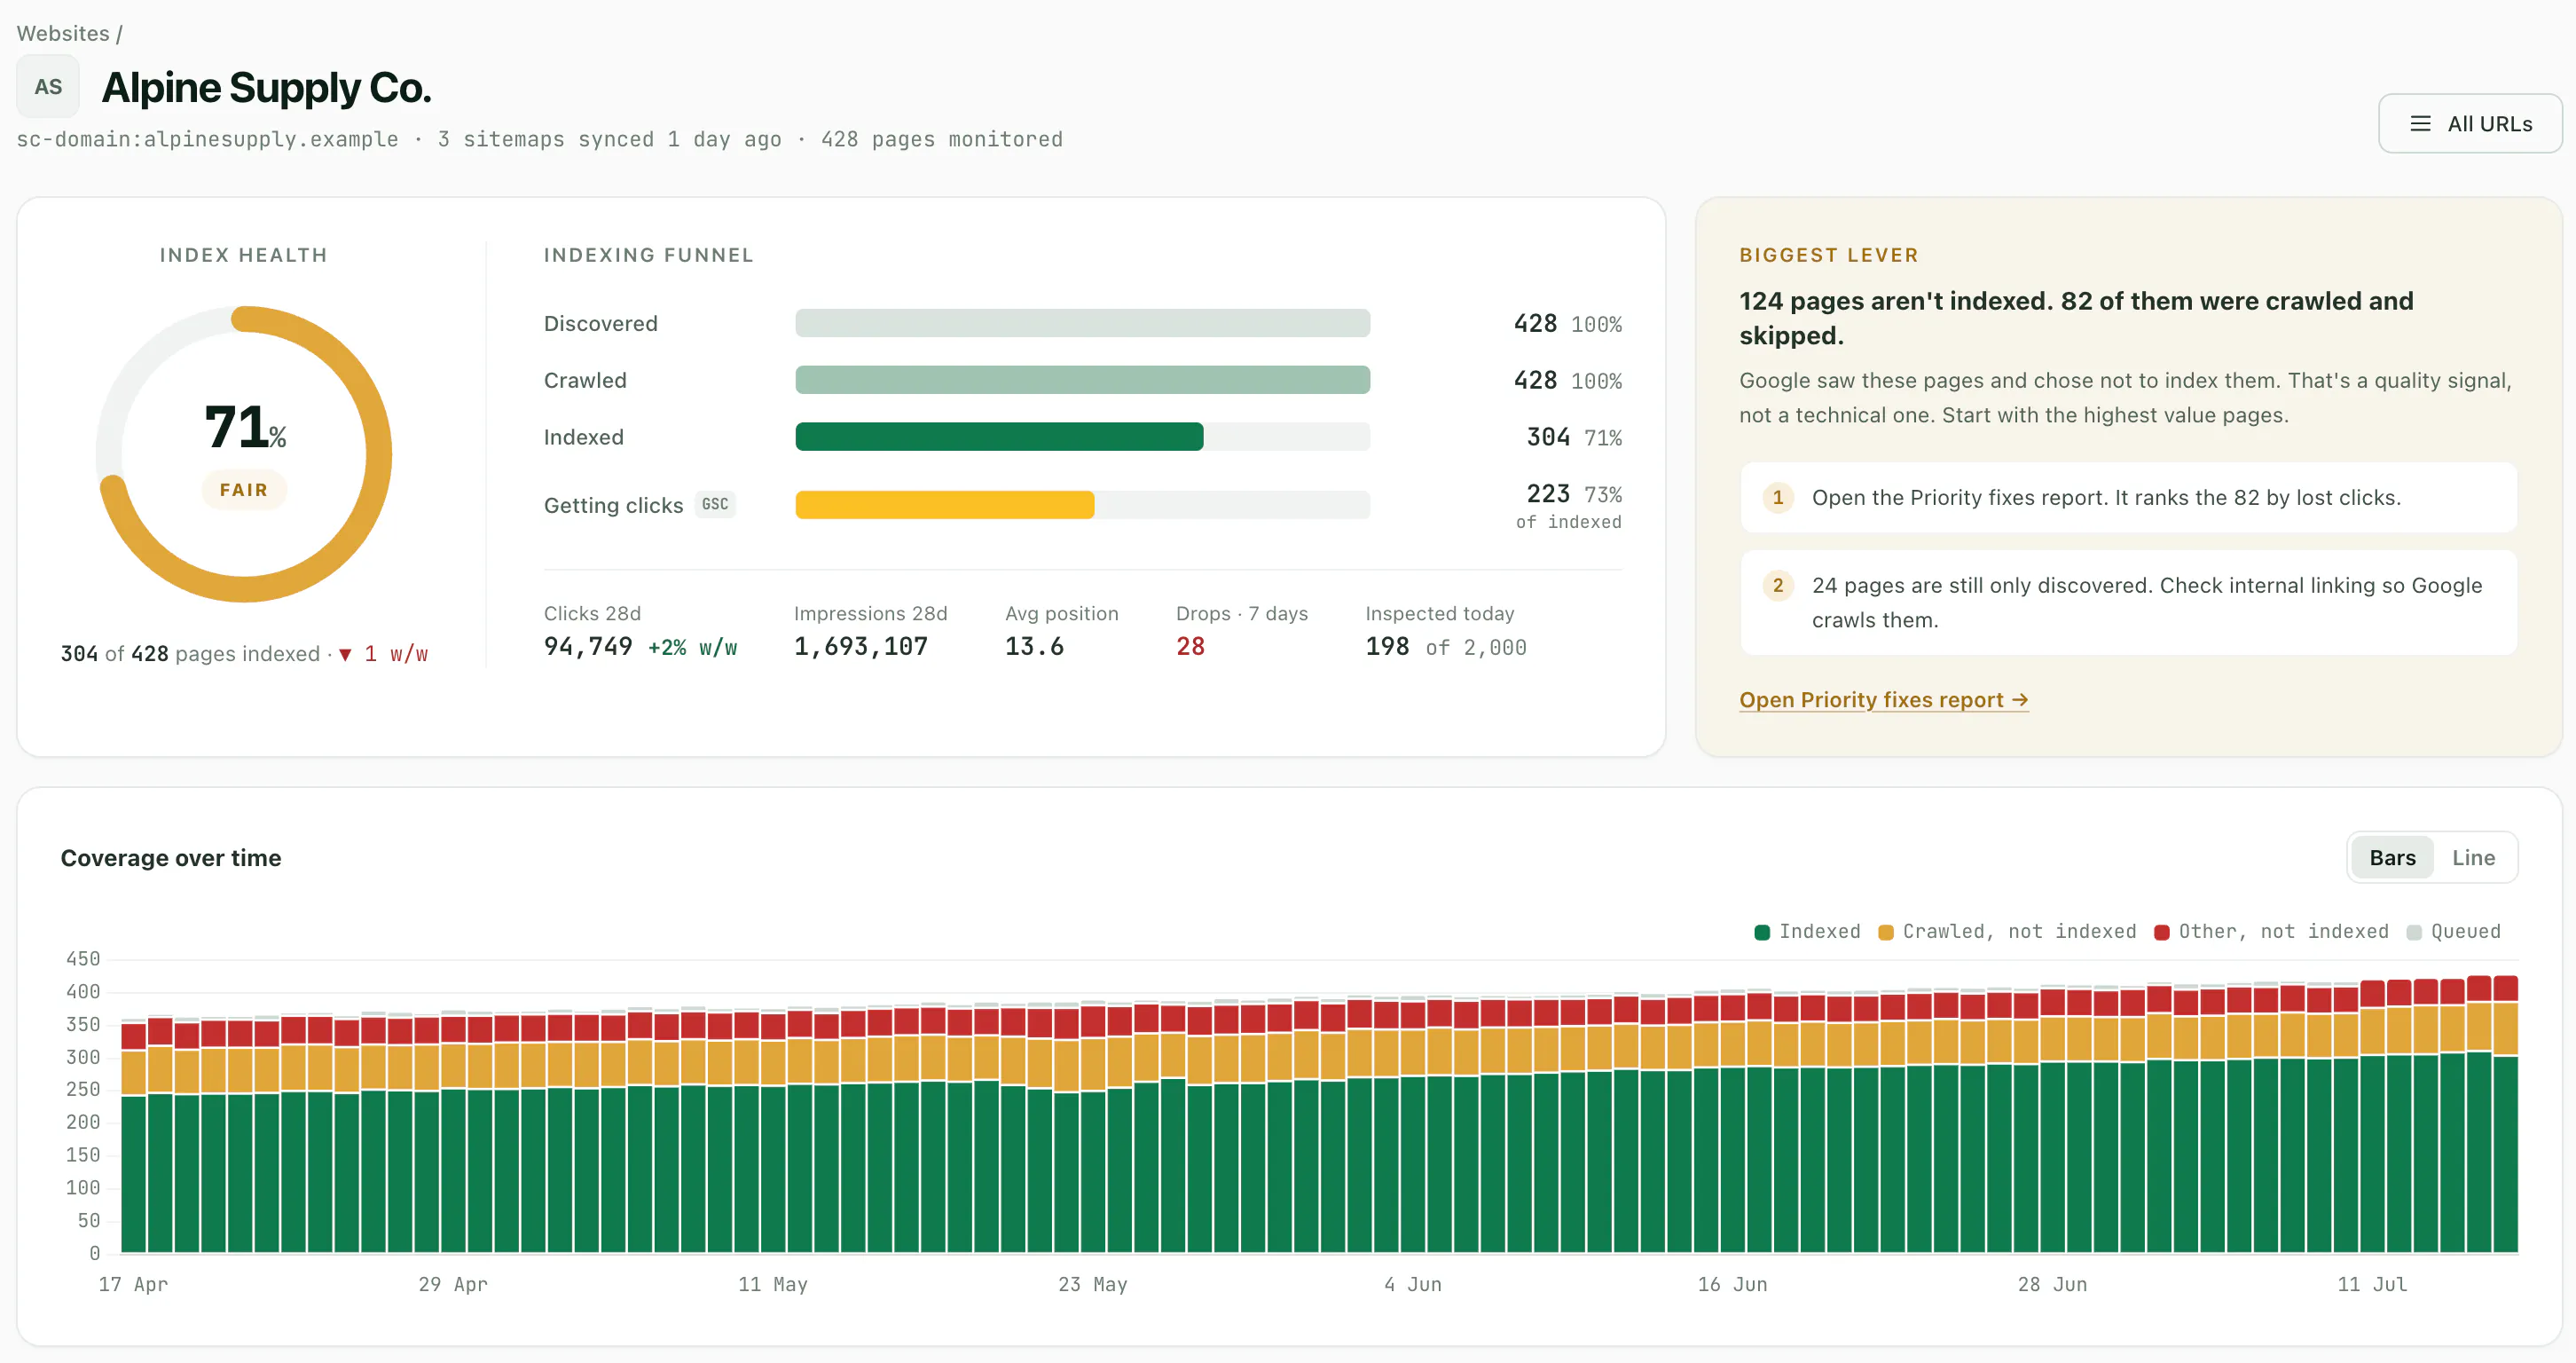The height and width of the screenshot is (1363, 2576).
Task: Click Impressions 28d value 1,693,107
Action: (x=860, y=647)
